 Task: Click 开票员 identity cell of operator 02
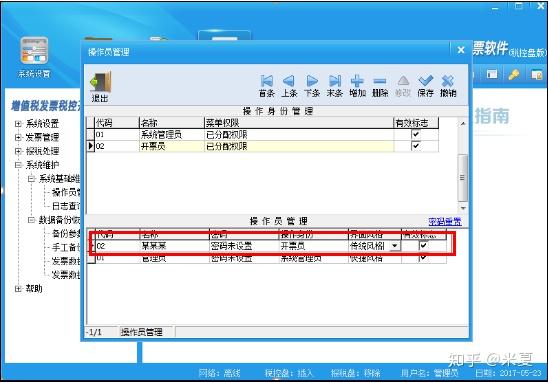tap(313, 246)
